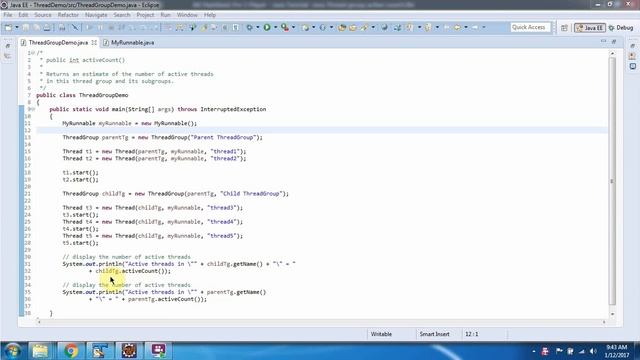Select the ThreadGroupDemo.java editor tab
This screenshot has width=640, height=360.
pos(58,42)
